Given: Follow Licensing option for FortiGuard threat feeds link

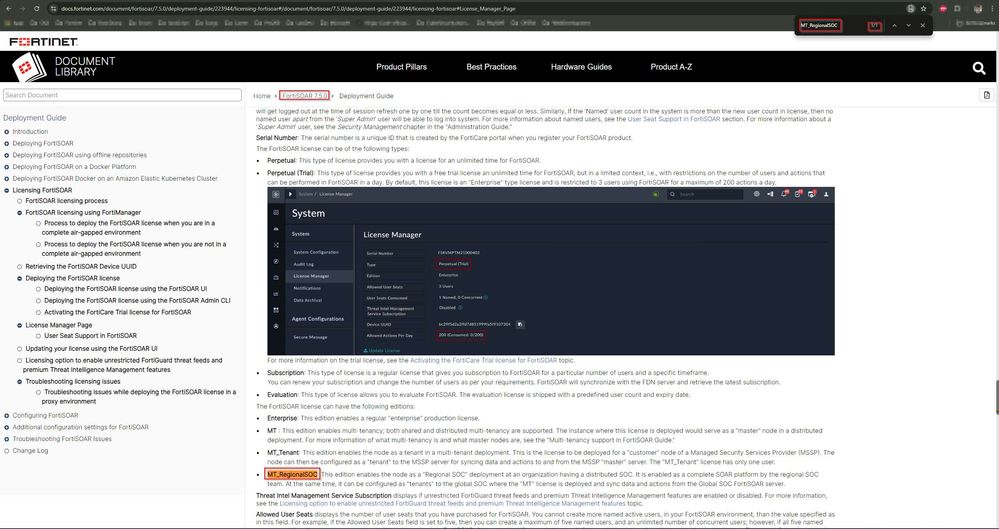Looking at the screenshot, I should (452, 504).
